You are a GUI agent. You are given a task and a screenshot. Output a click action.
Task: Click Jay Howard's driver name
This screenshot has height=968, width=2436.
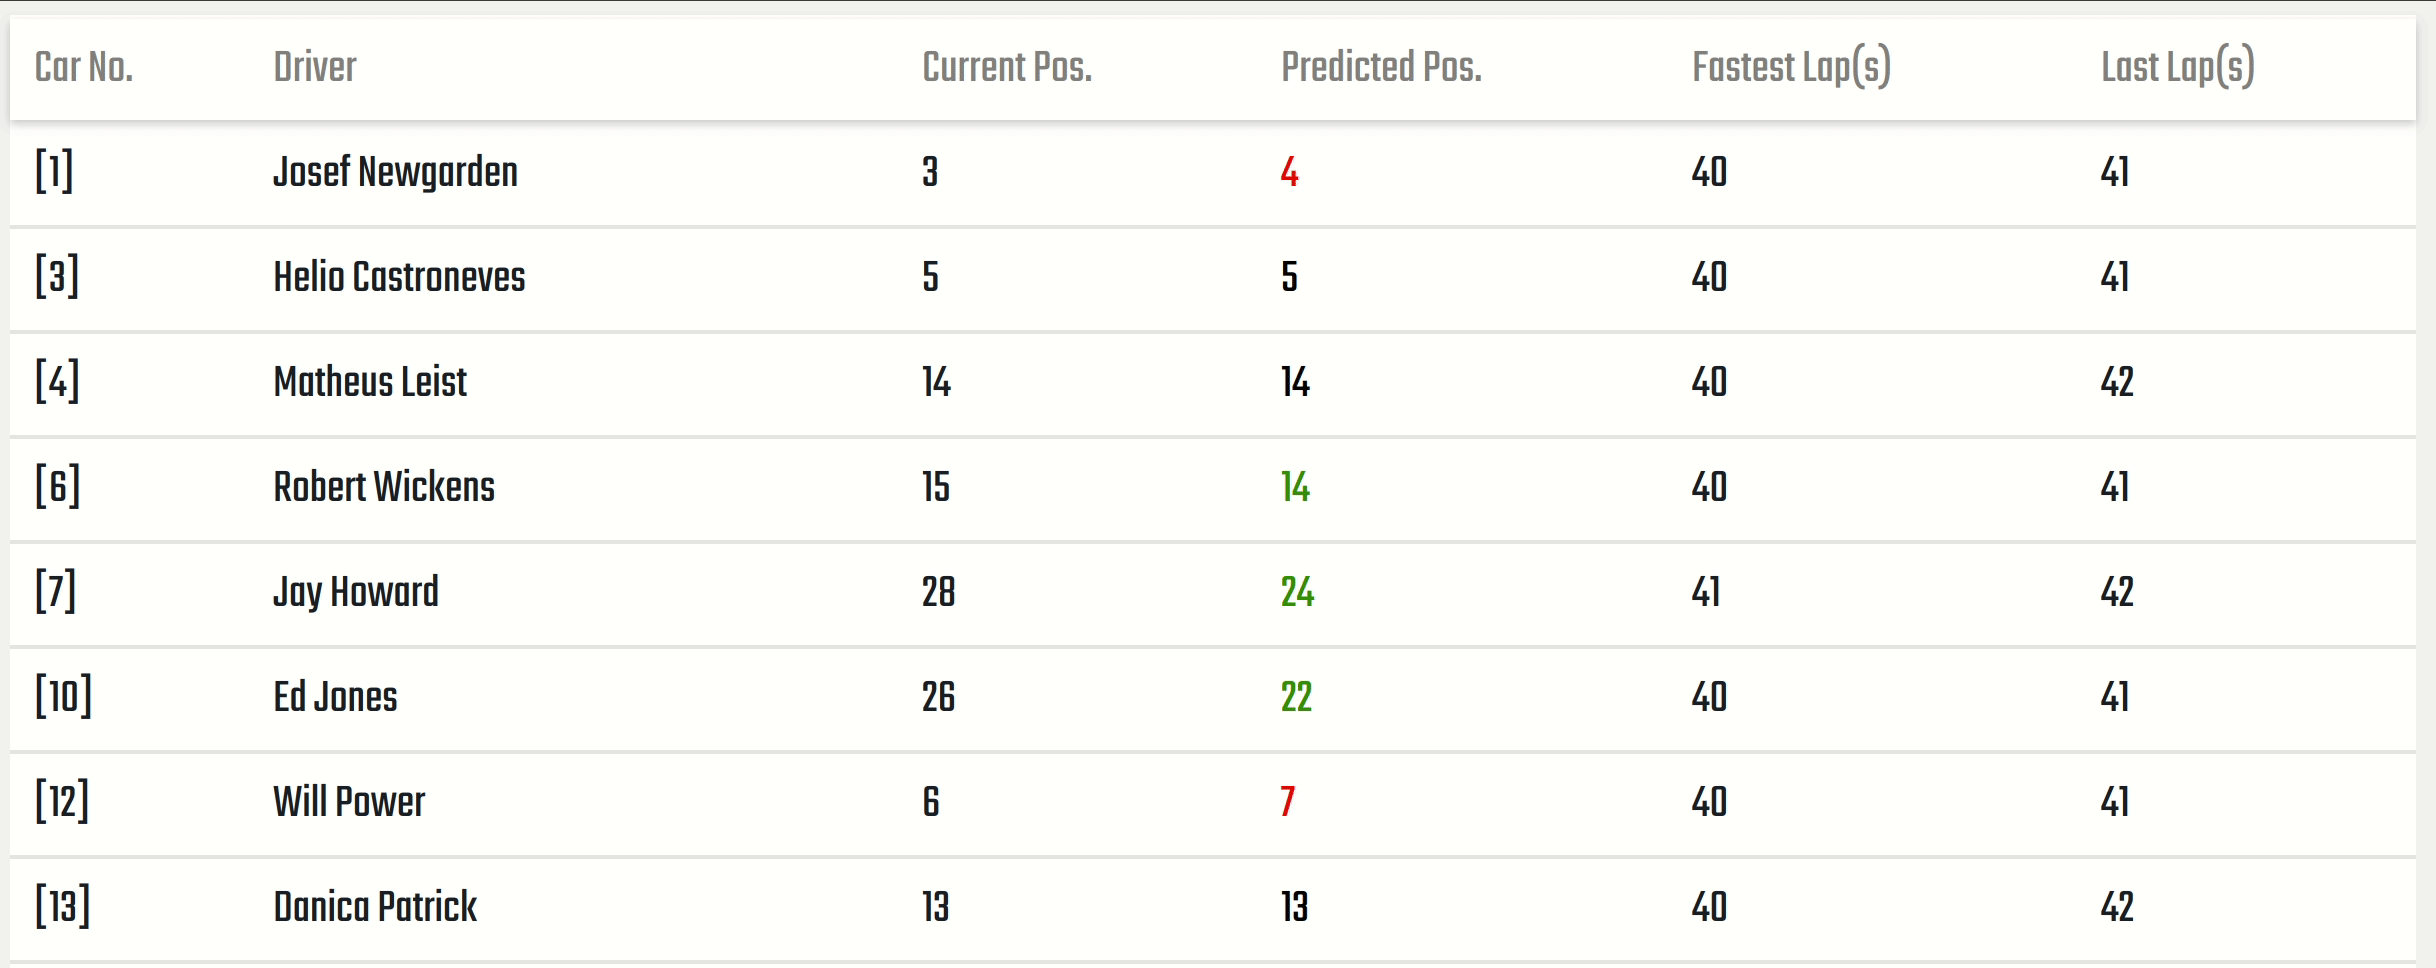[x=356, y=593]
